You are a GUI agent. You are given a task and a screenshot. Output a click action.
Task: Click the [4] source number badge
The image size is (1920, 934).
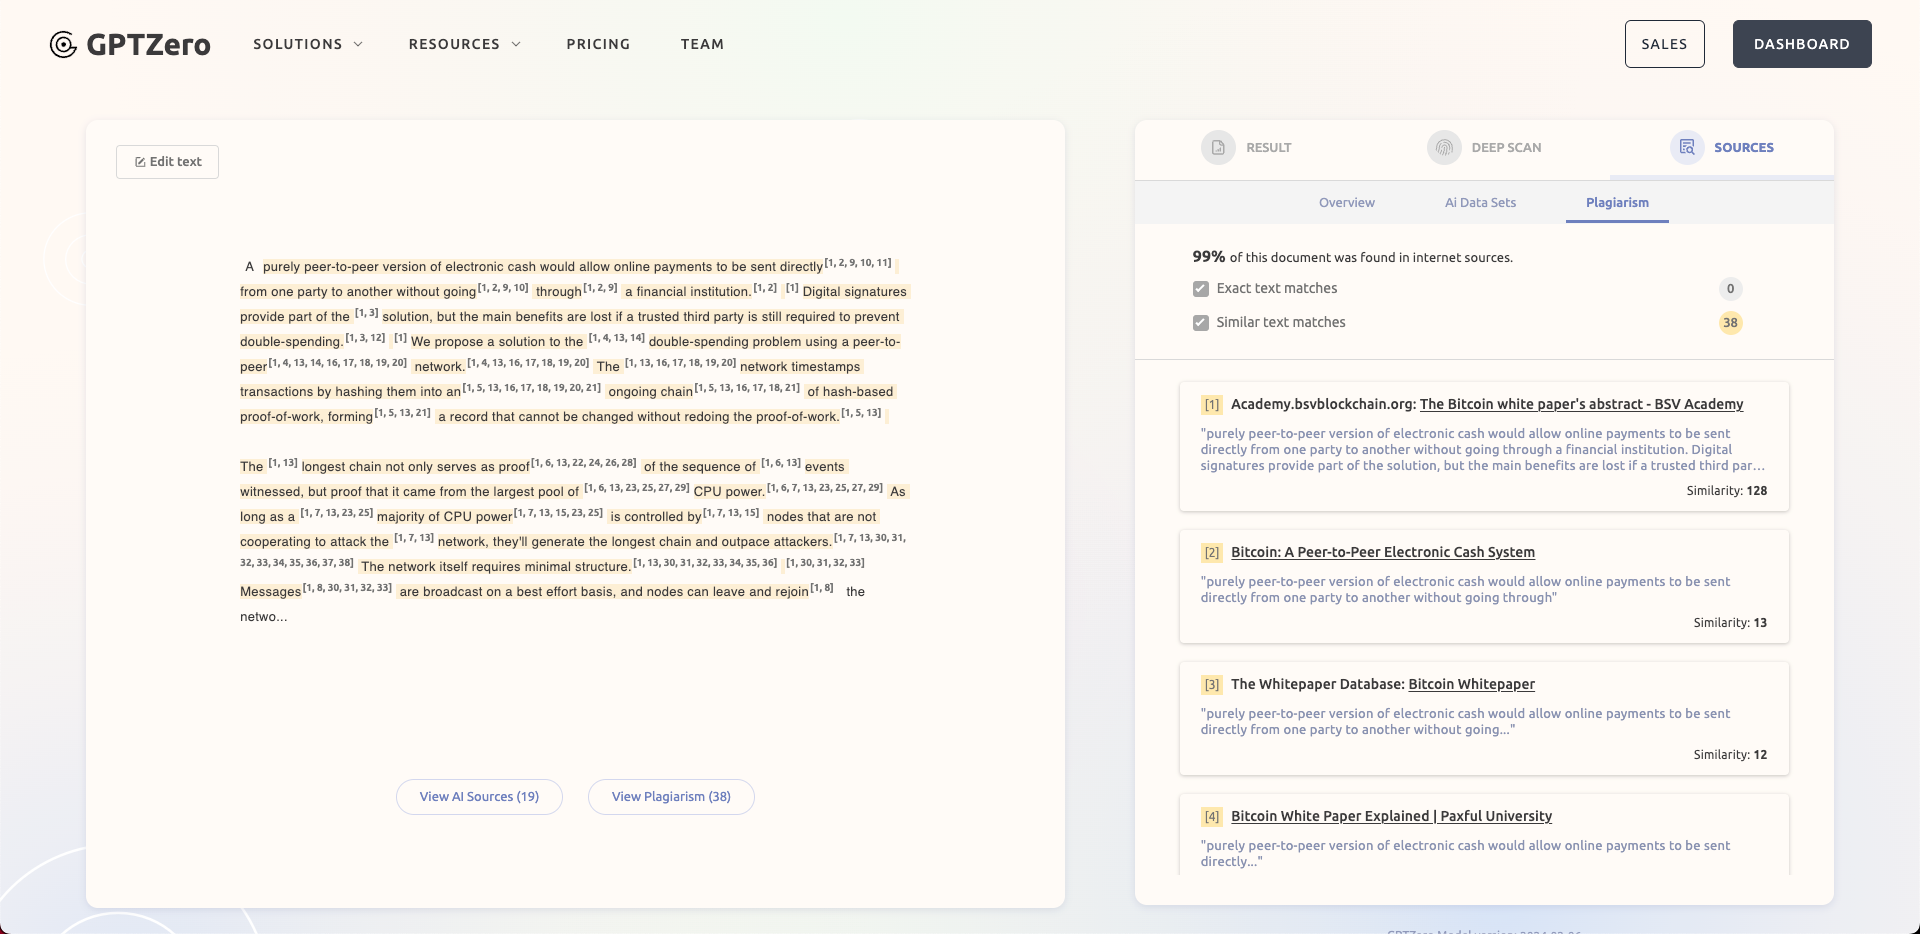pos(1212,817)
